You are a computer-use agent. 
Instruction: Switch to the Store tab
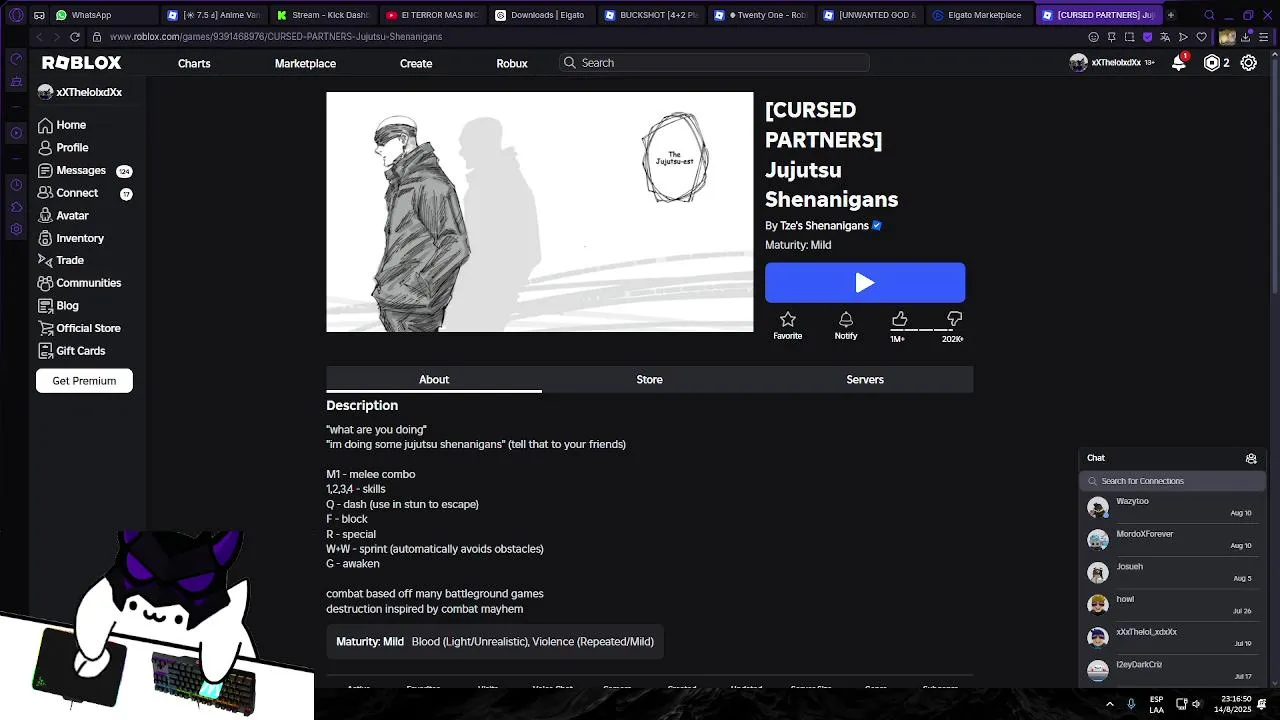[x=650, y=379]
